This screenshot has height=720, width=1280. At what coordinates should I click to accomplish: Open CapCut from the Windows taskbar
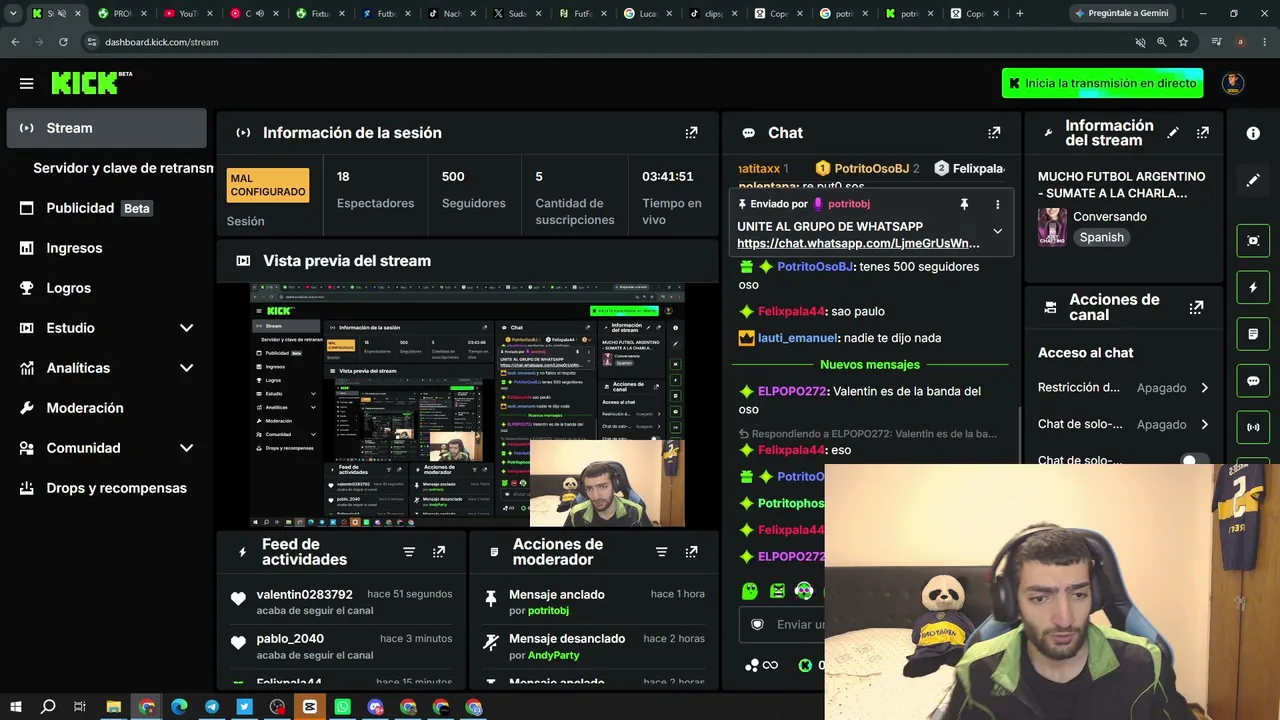click(310, 707)
